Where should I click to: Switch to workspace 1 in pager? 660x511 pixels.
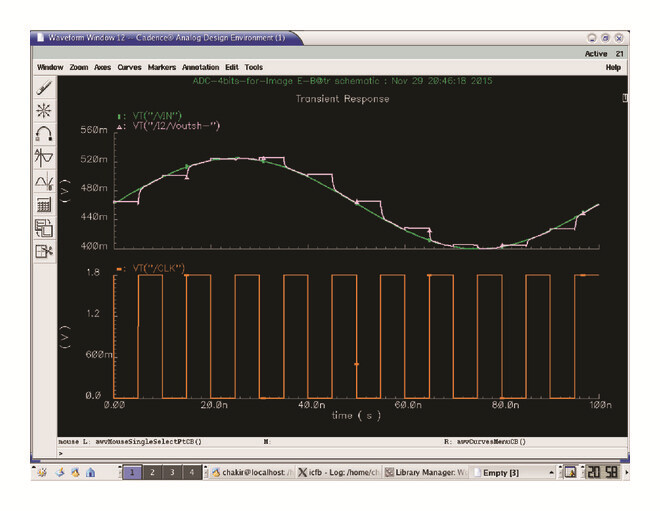pos(132,472)
